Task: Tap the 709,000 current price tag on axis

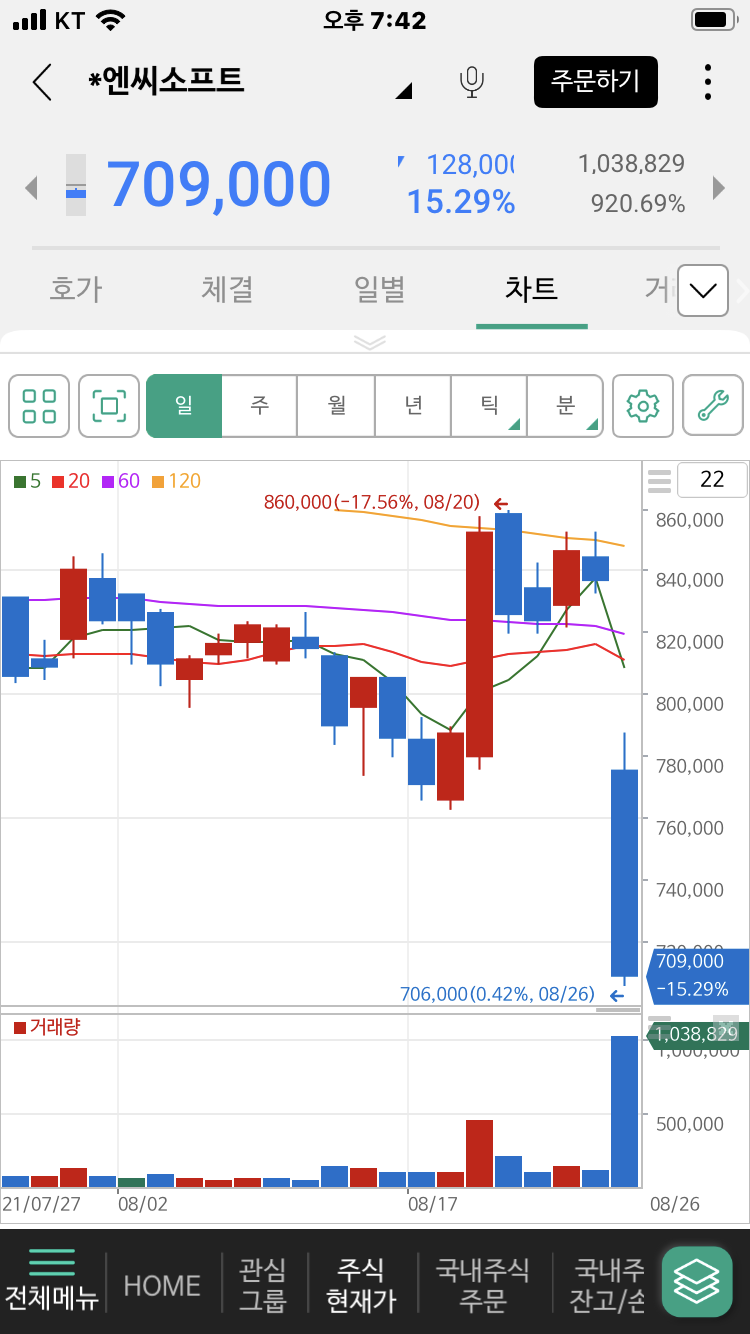Action: [x=697, y=976]
